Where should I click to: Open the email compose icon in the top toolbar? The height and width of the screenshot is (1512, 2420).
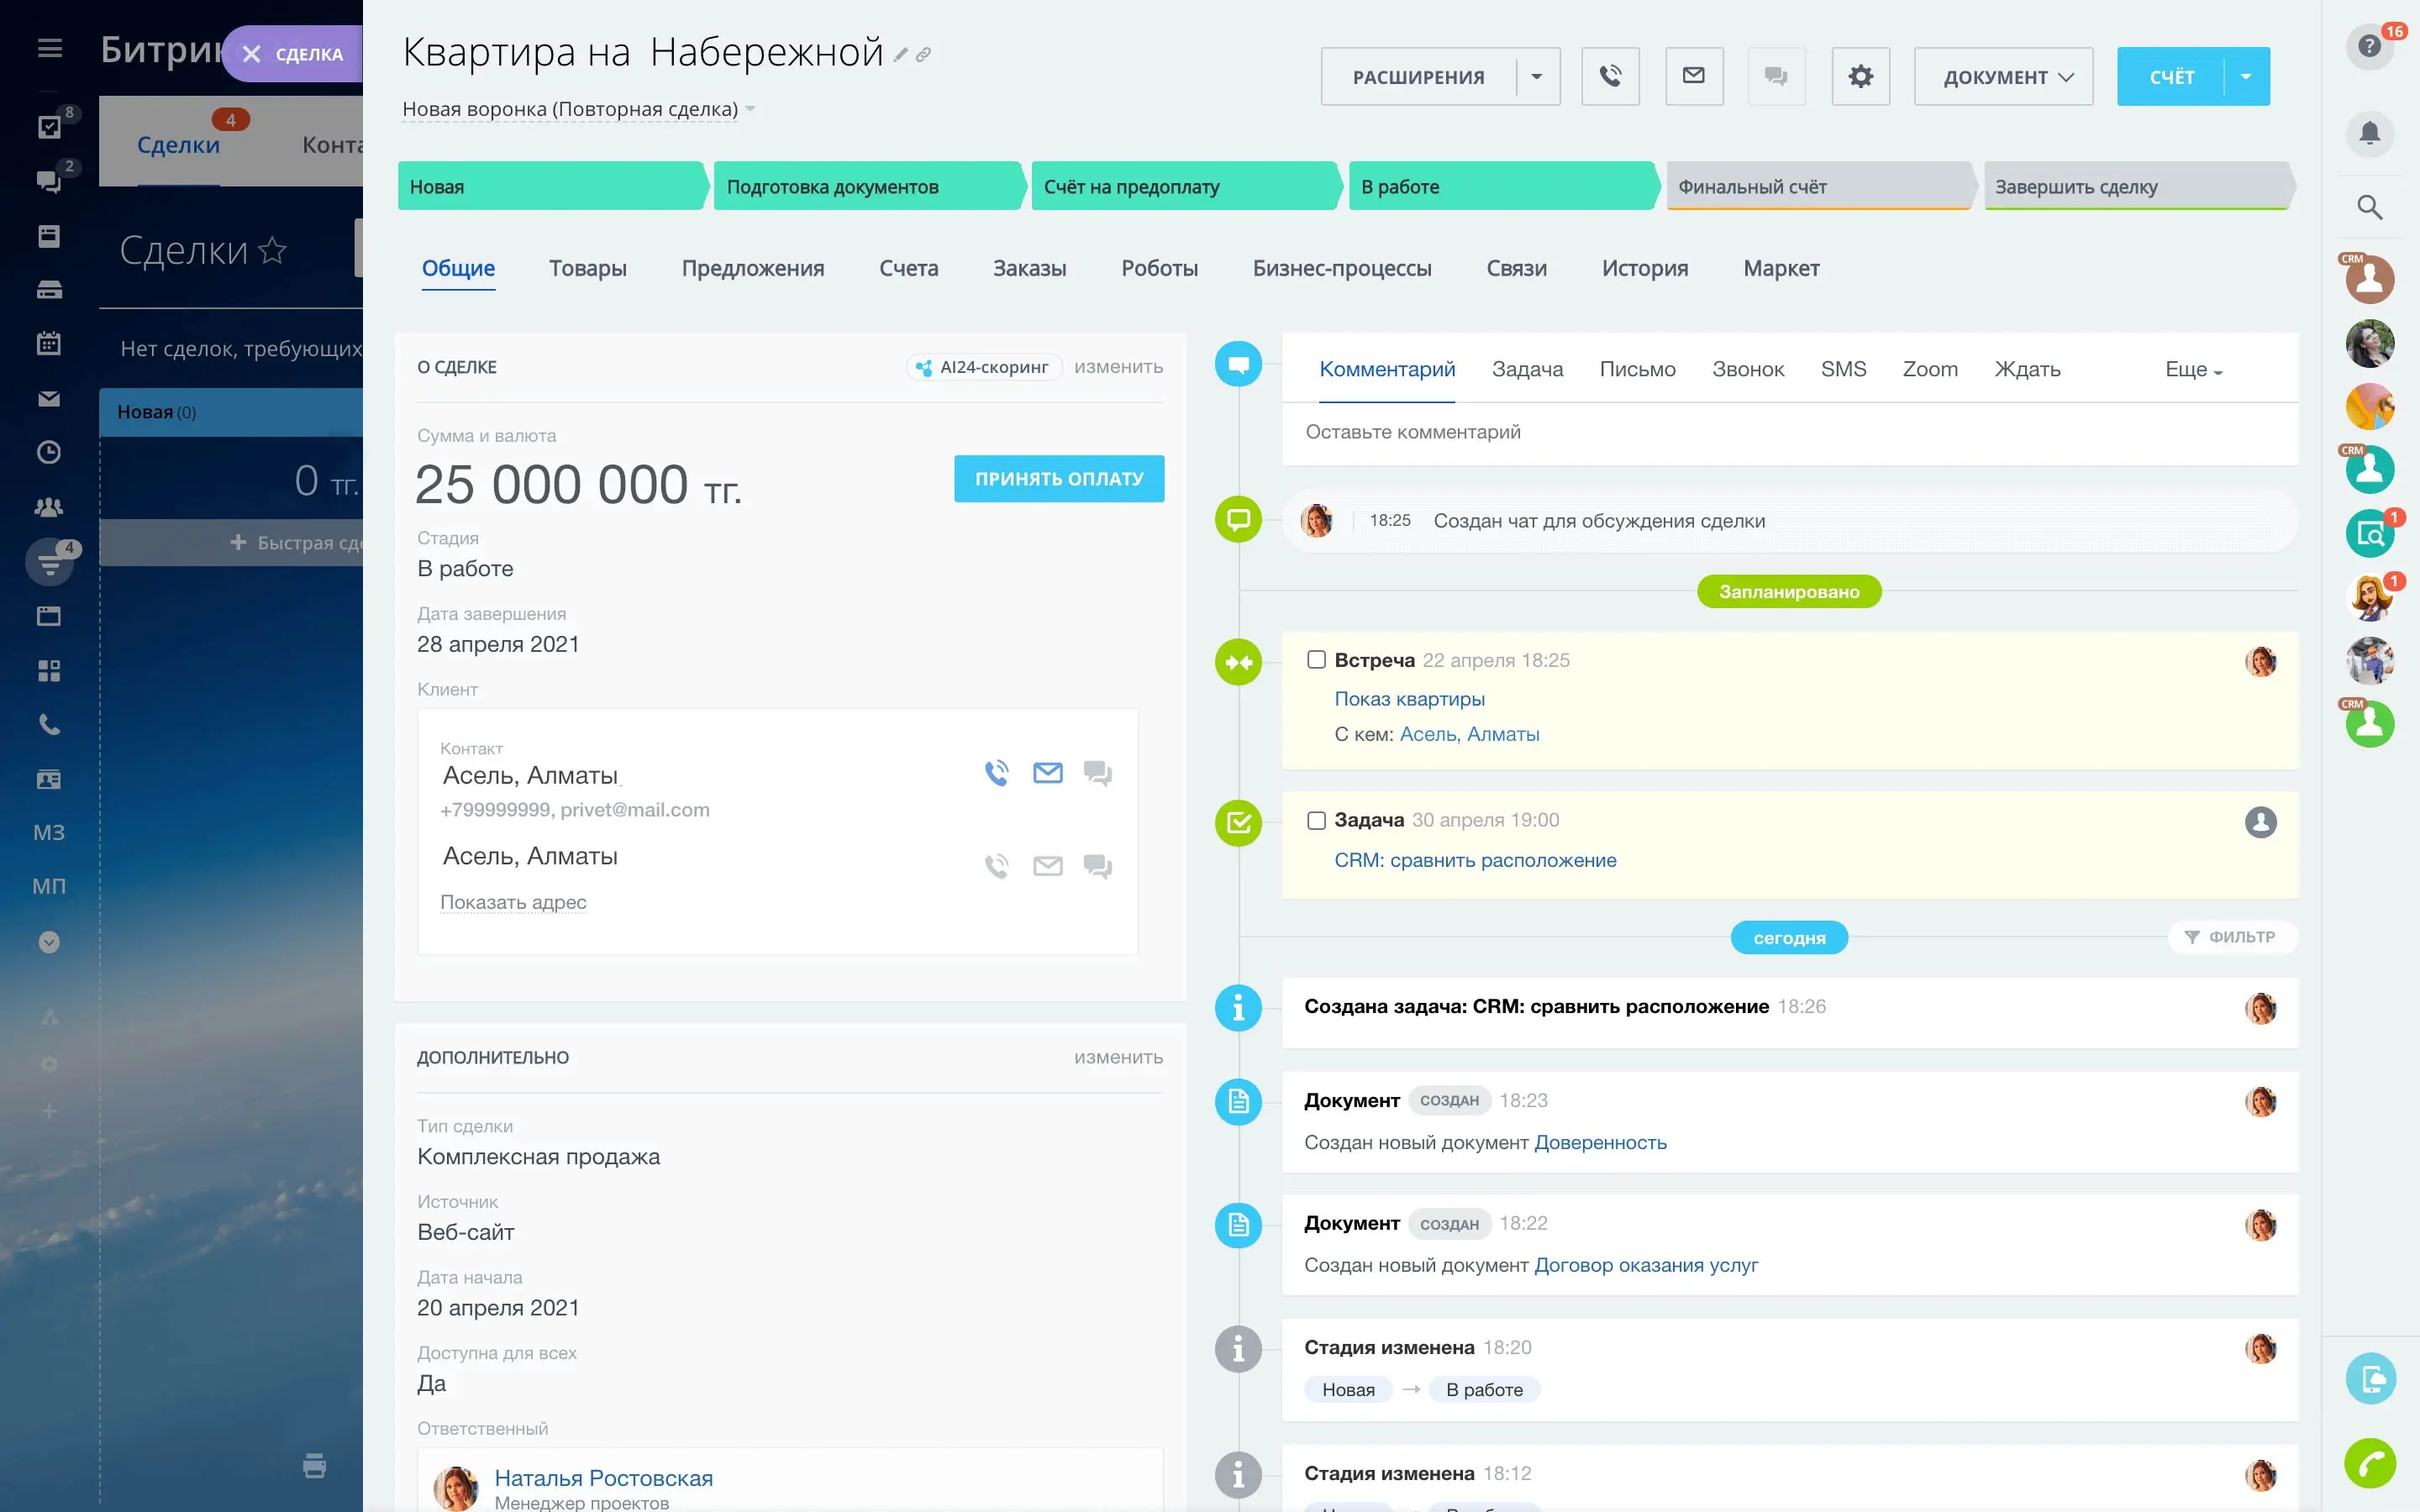click(1694, 76)
